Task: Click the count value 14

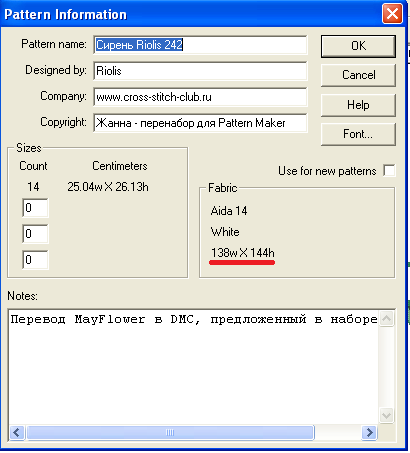Action: pyautogui.click(x=33, y=187)
